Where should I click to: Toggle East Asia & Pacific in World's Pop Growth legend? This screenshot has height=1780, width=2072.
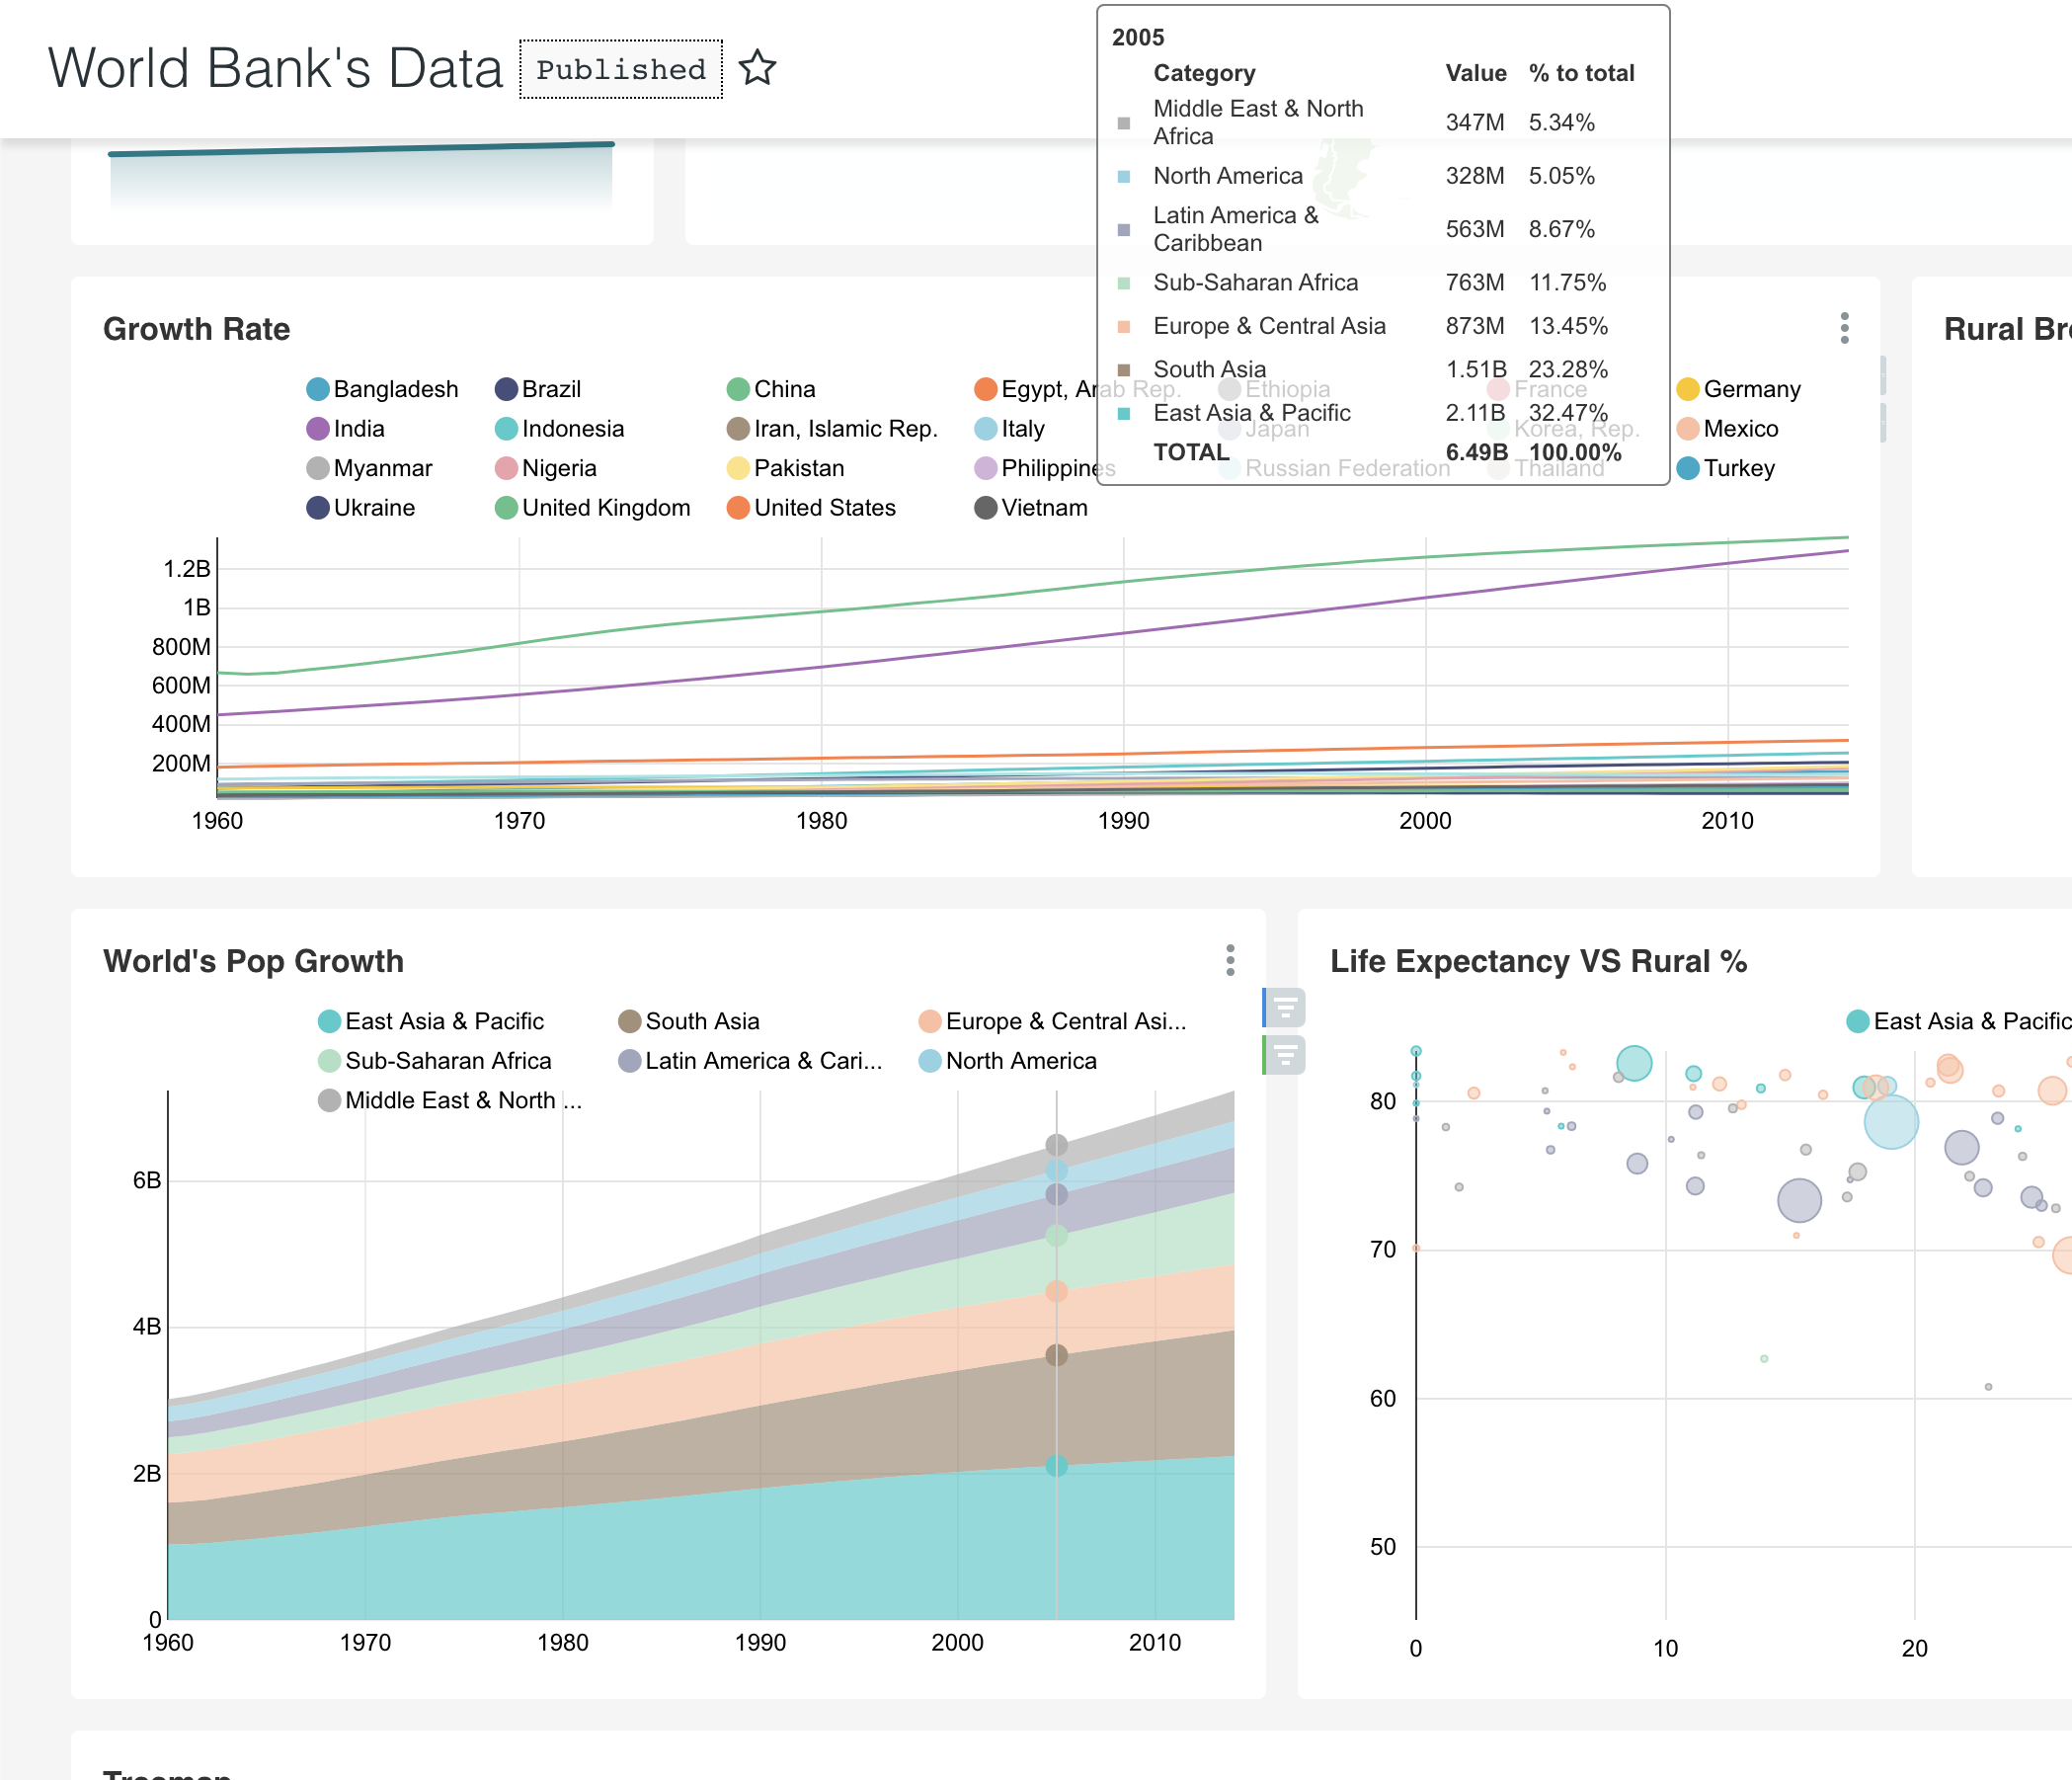[x=330, y=1021]
